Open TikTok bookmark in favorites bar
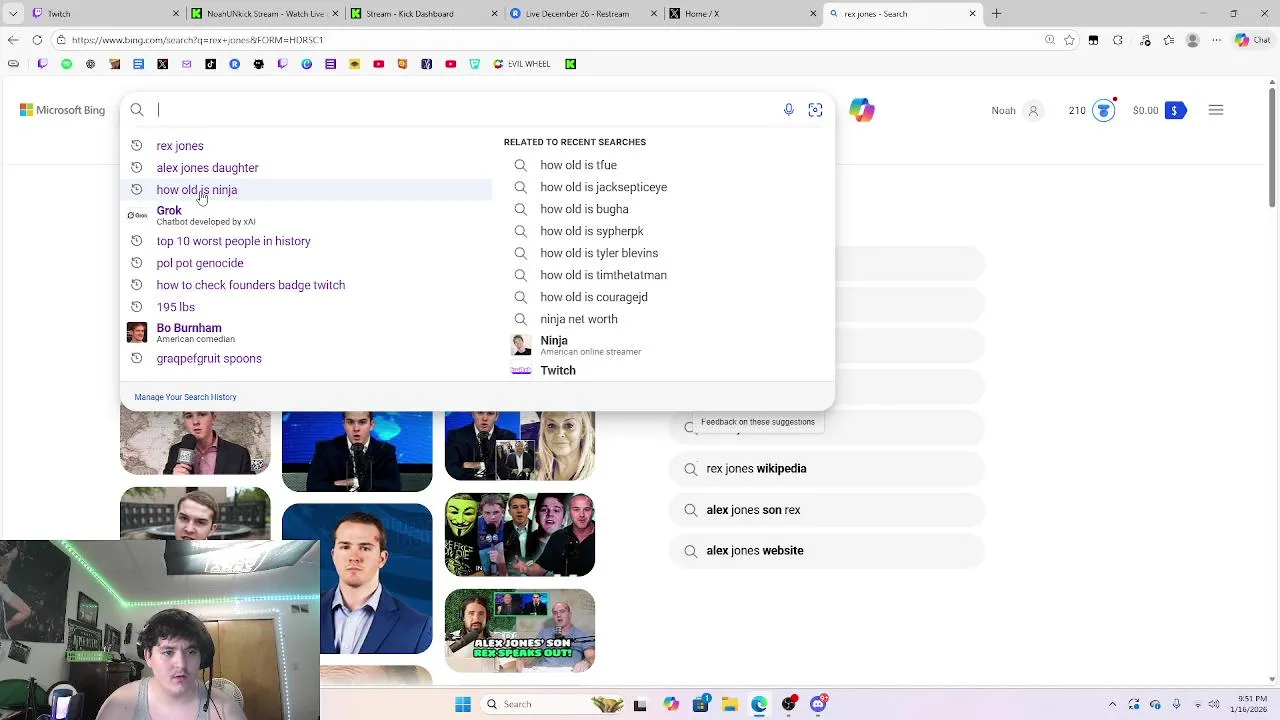The width and height of the screenshot is (1280, 720). click(210, 64)
